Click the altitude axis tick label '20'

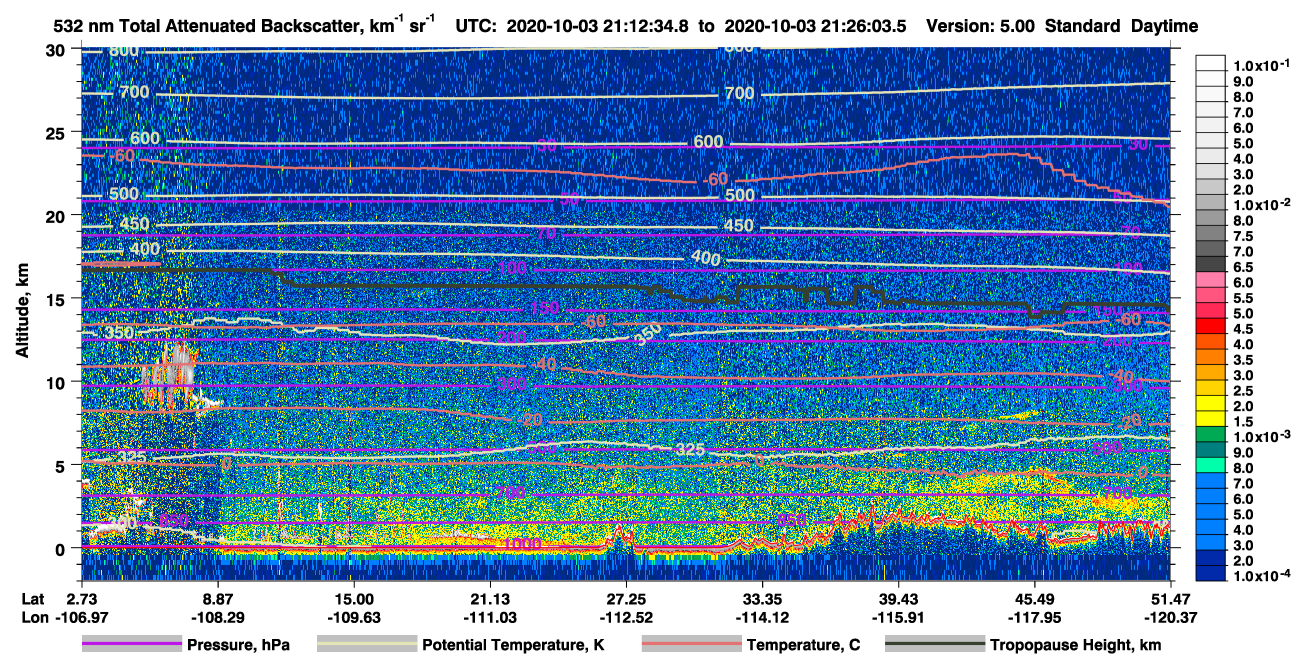[x=56, y=216]
